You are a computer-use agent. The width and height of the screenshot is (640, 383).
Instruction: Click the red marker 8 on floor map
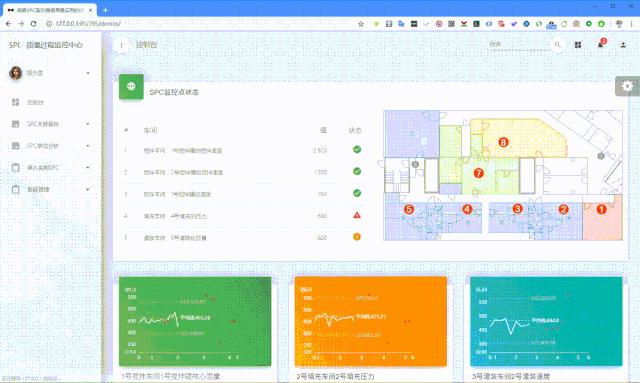[x=503, y=142]
